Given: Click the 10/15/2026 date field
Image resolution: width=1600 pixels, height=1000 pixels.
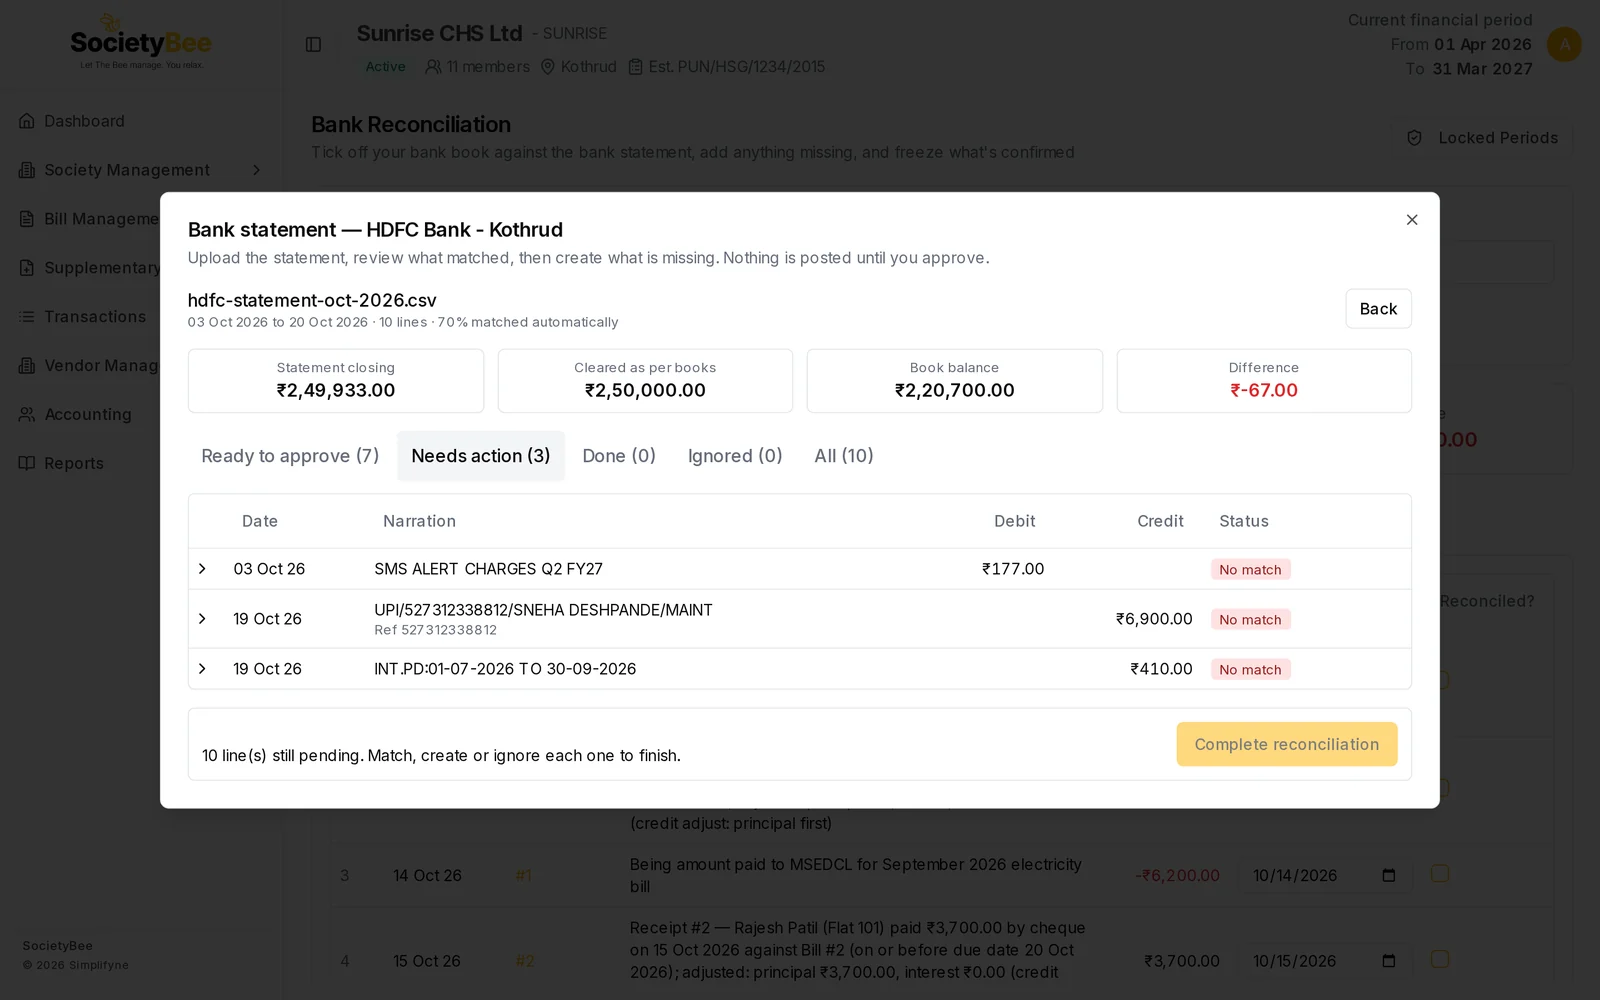Looking at the screenshot, I should click(x=1325, y=961).
